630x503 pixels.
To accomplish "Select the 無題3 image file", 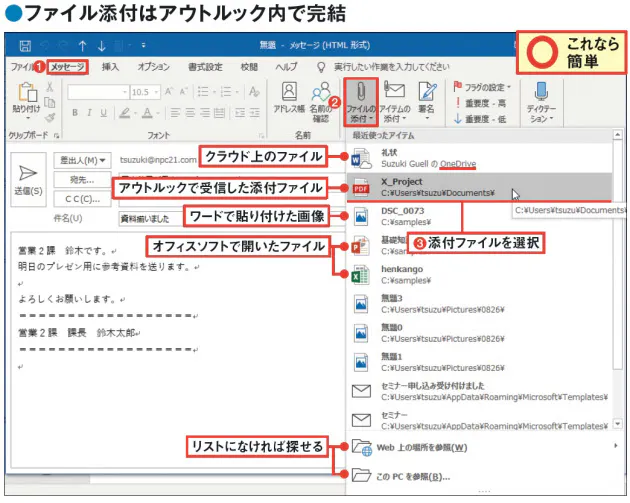I will pyautogui.click(x=479, y=304).
